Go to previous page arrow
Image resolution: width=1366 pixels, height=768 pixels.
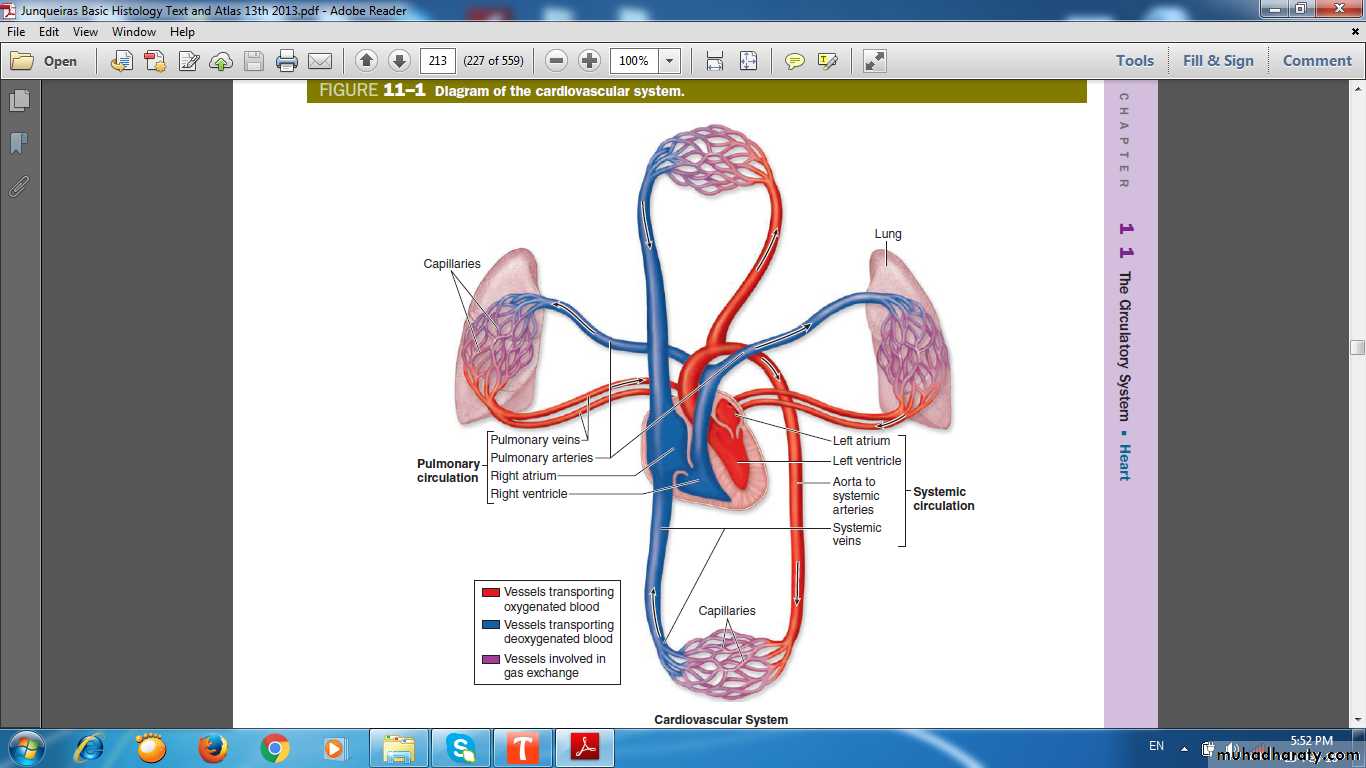(366, 61)
